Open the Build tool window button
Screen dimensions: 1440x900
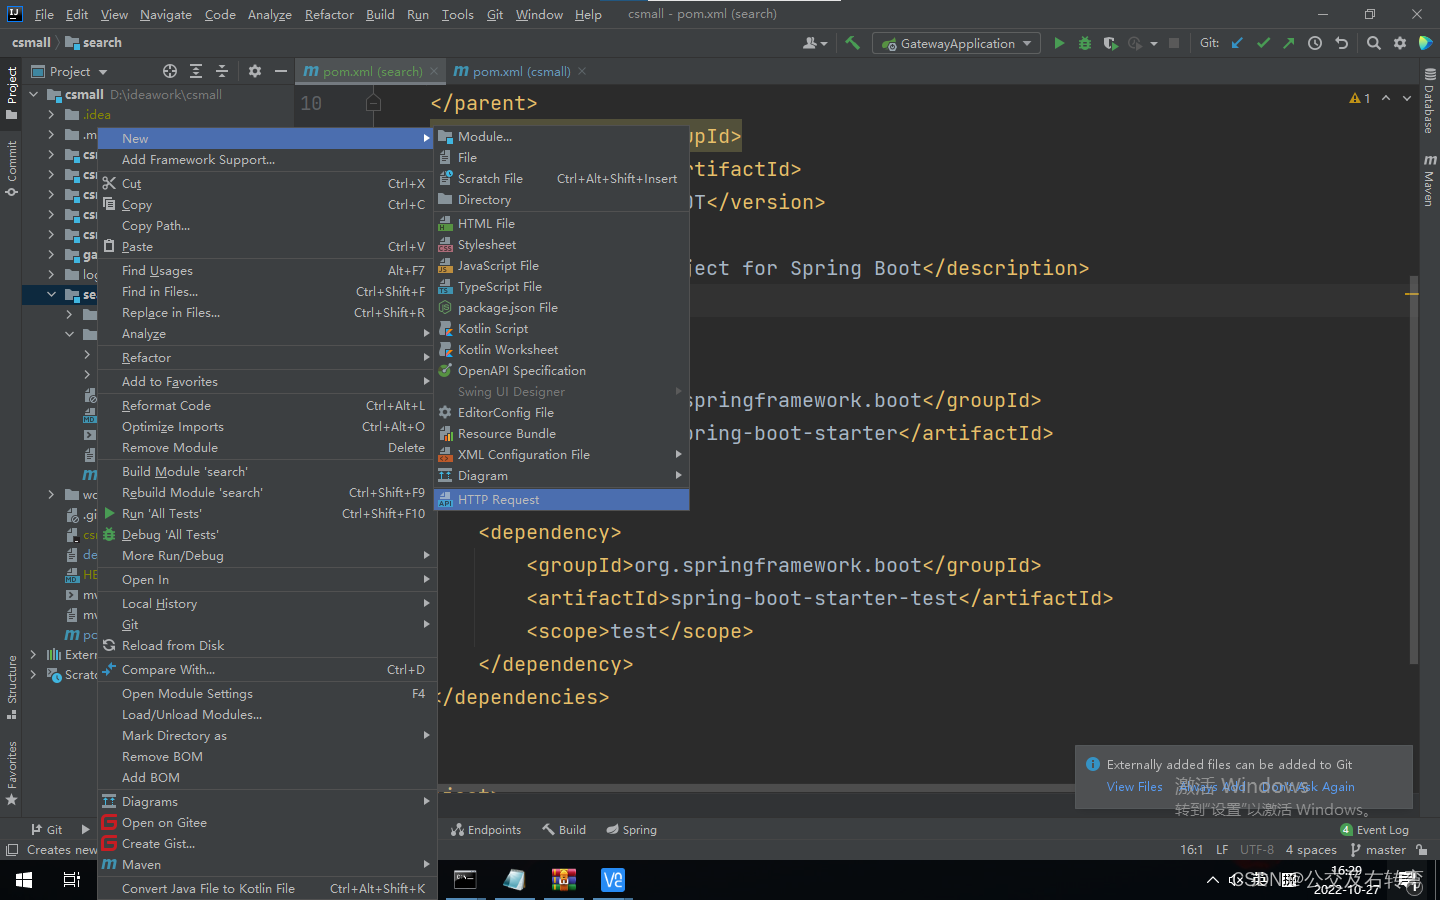tap(564, 830)
